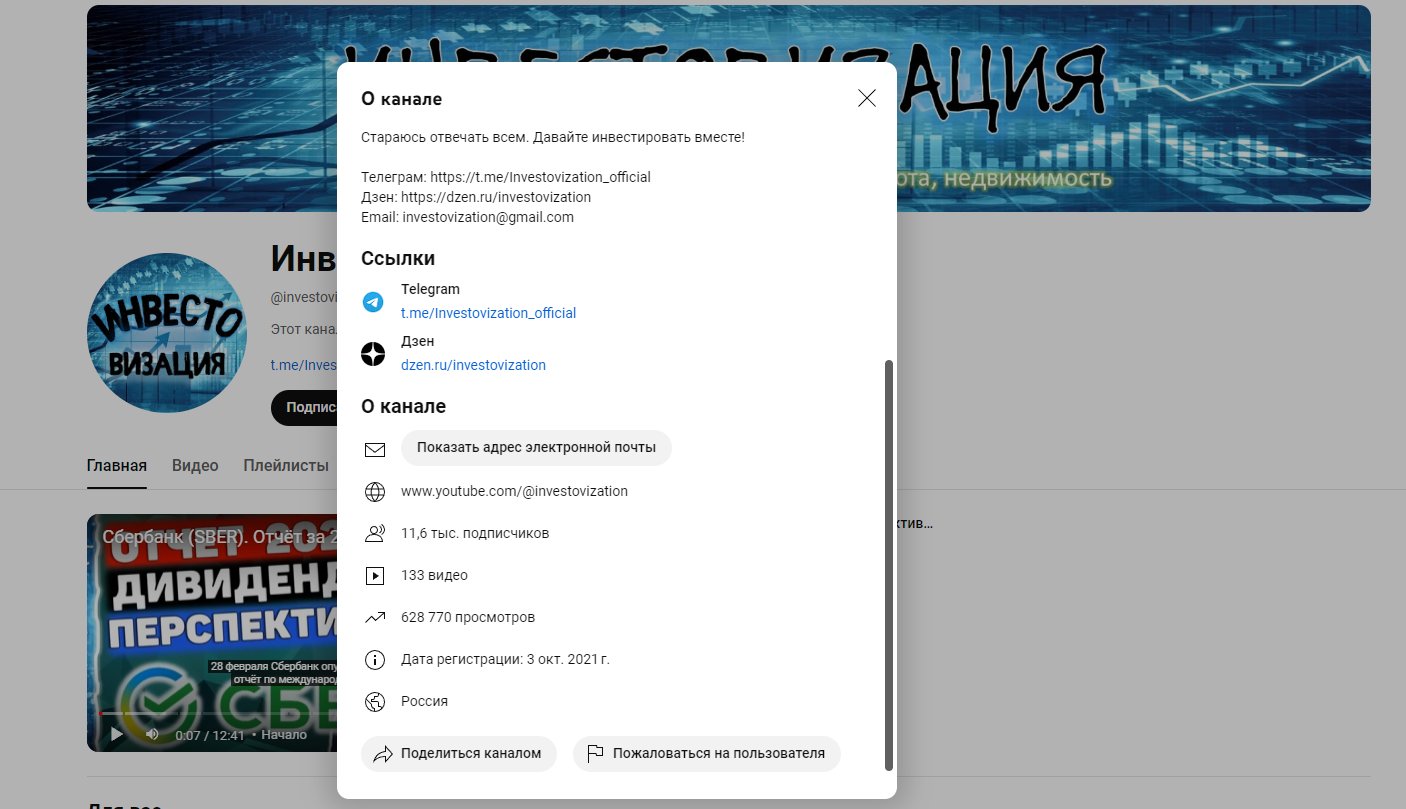Share the channel via Поделиться каналом
This screenshot has height=809, width=1406.
[x=458, y=754]
